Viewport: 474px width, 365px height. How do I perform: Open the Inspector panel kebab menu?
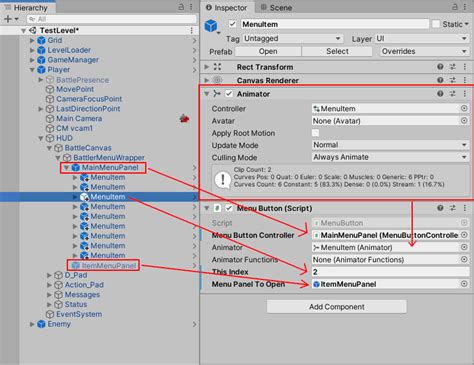click(x=465, y=7)
